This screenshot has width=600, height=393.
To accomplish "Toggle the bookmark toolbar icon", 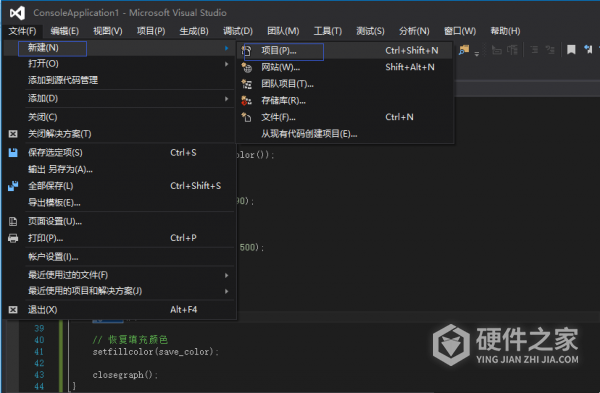I will point(571,50).
